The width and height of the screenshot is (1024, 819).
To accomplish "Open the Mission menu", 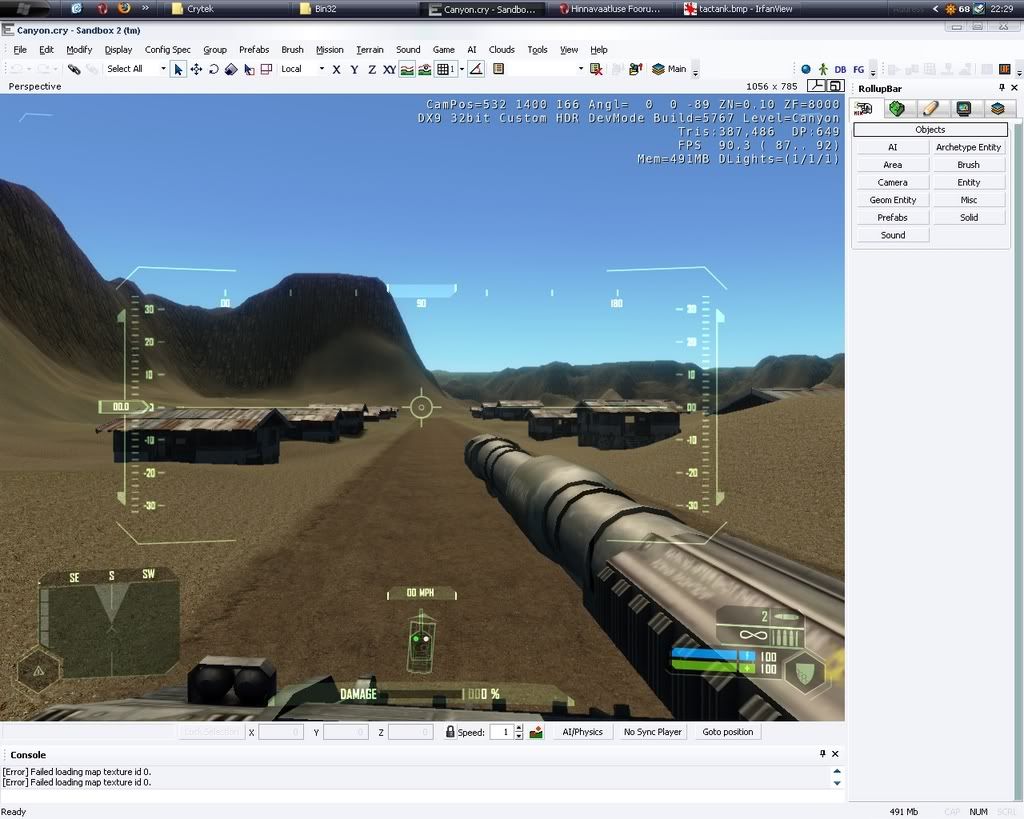I will (x=330, y=50).
